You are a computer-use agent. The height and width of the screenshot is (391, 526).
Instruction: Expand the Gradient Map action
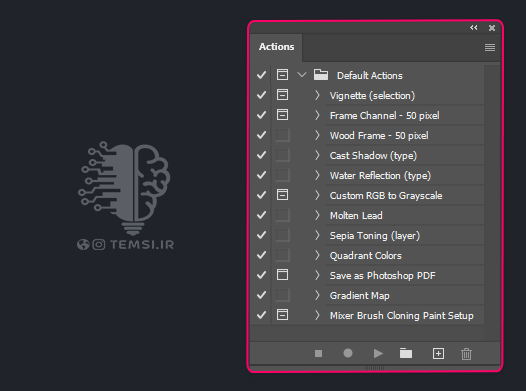point(317,295)
